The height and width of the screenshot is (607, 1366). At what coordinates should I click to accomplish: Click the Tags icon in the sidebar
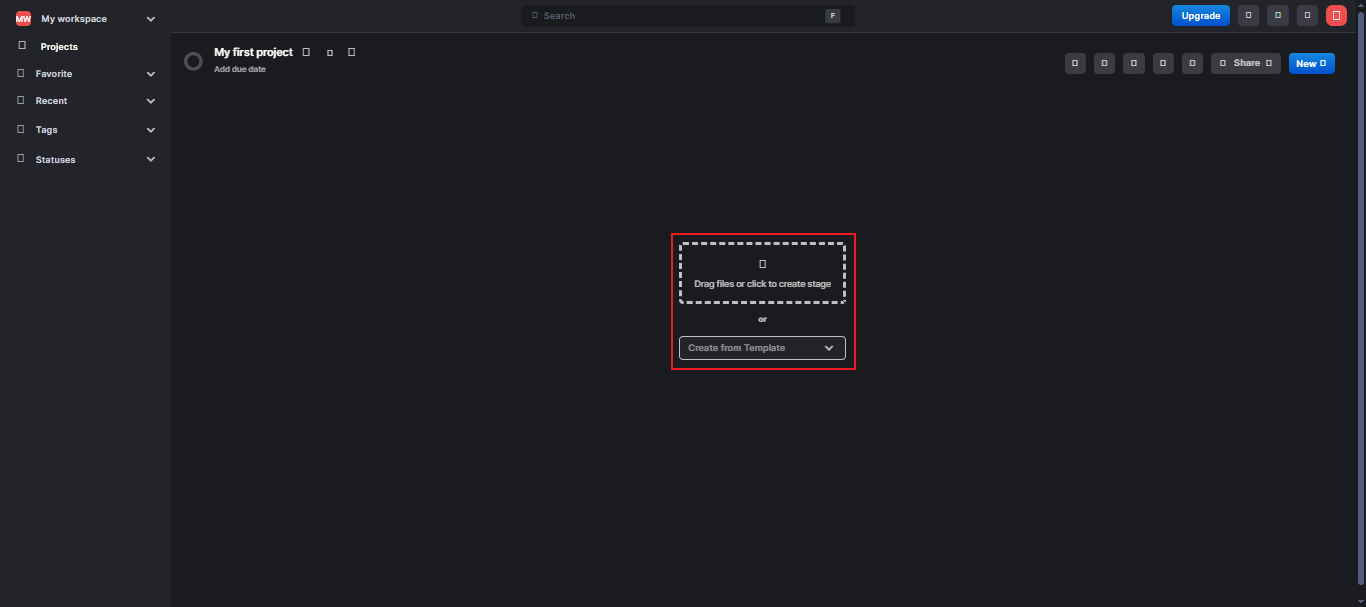tap(21, 129)
